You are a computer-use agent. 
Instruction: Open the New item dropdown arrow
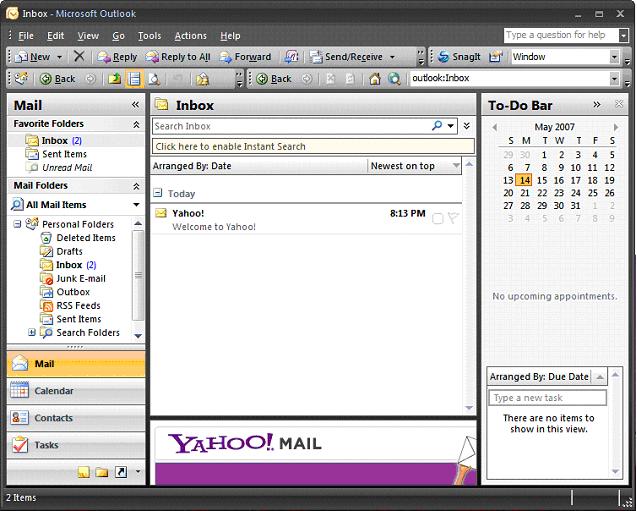(59, 57)
